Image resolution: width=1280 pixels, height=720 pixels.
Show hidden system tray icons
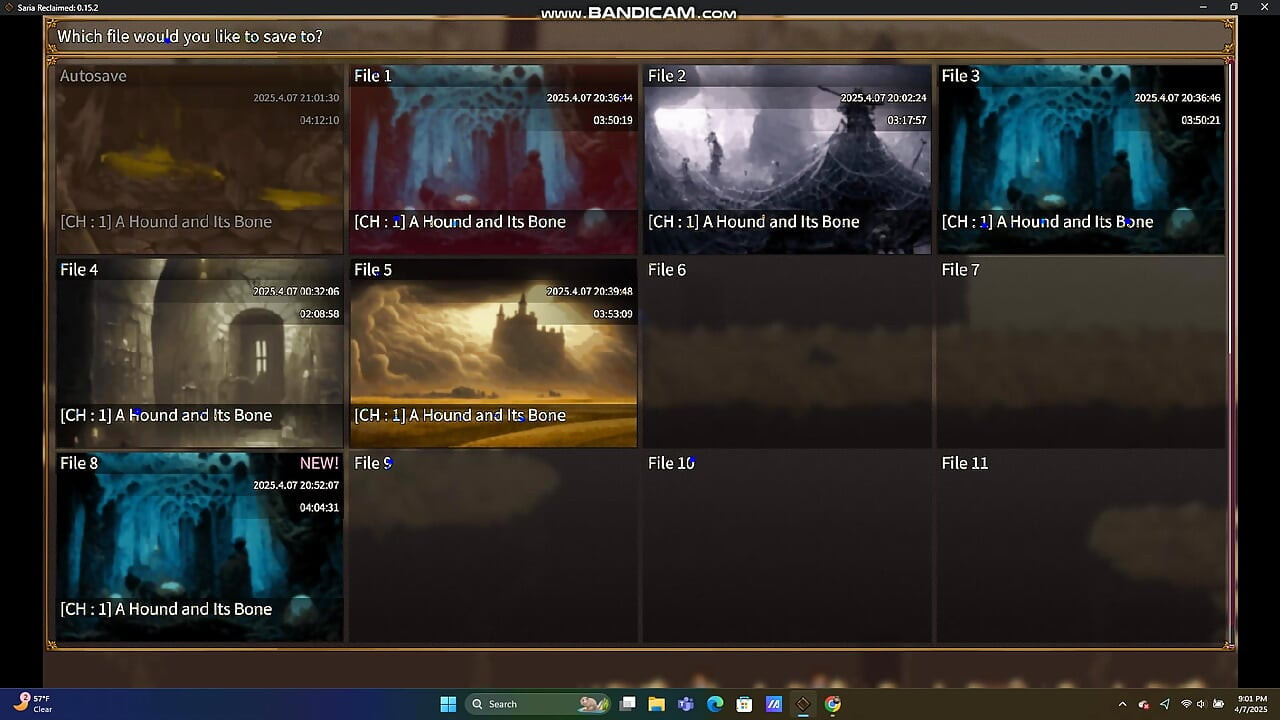1122,704
